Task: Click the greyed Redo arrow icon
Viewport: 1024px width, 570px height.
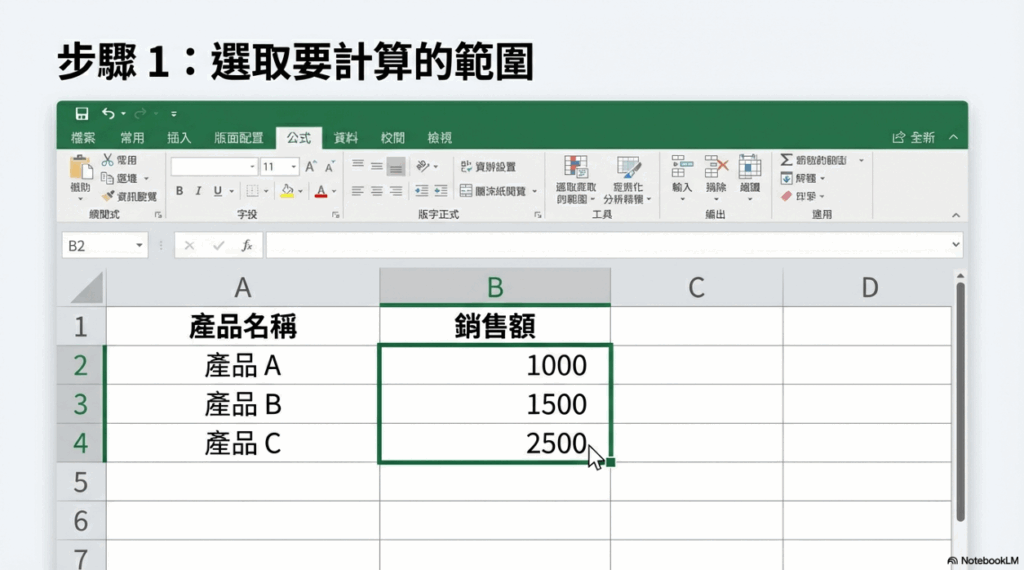Action: pos(140,114)
